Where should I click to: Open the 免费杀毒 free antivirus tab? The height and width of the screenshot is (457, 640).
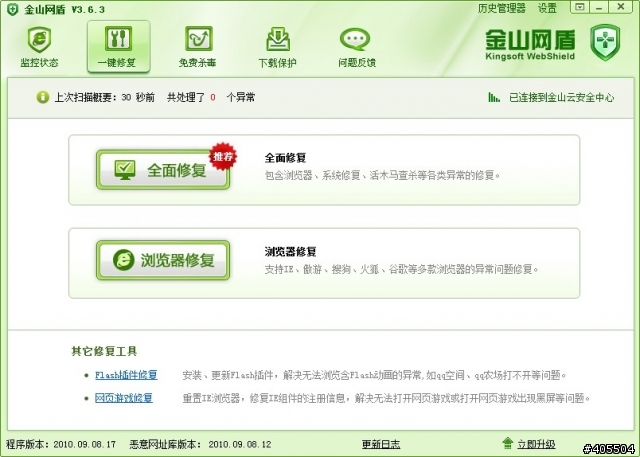(x=198, y=47)
